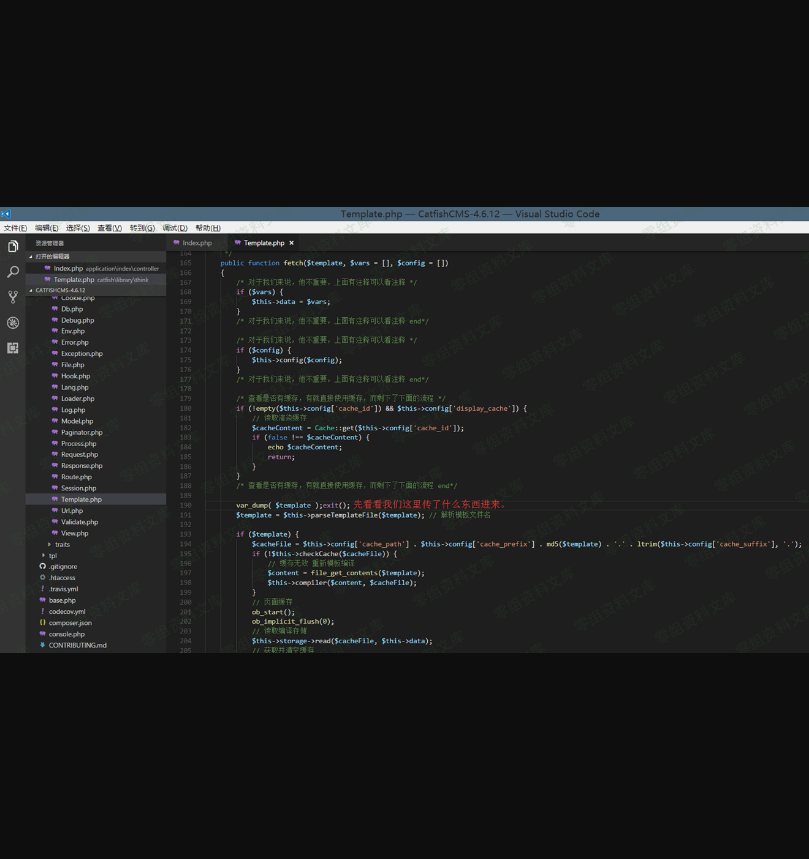Collapse the open editors section
Screen dimensions: 809x859
52,257
